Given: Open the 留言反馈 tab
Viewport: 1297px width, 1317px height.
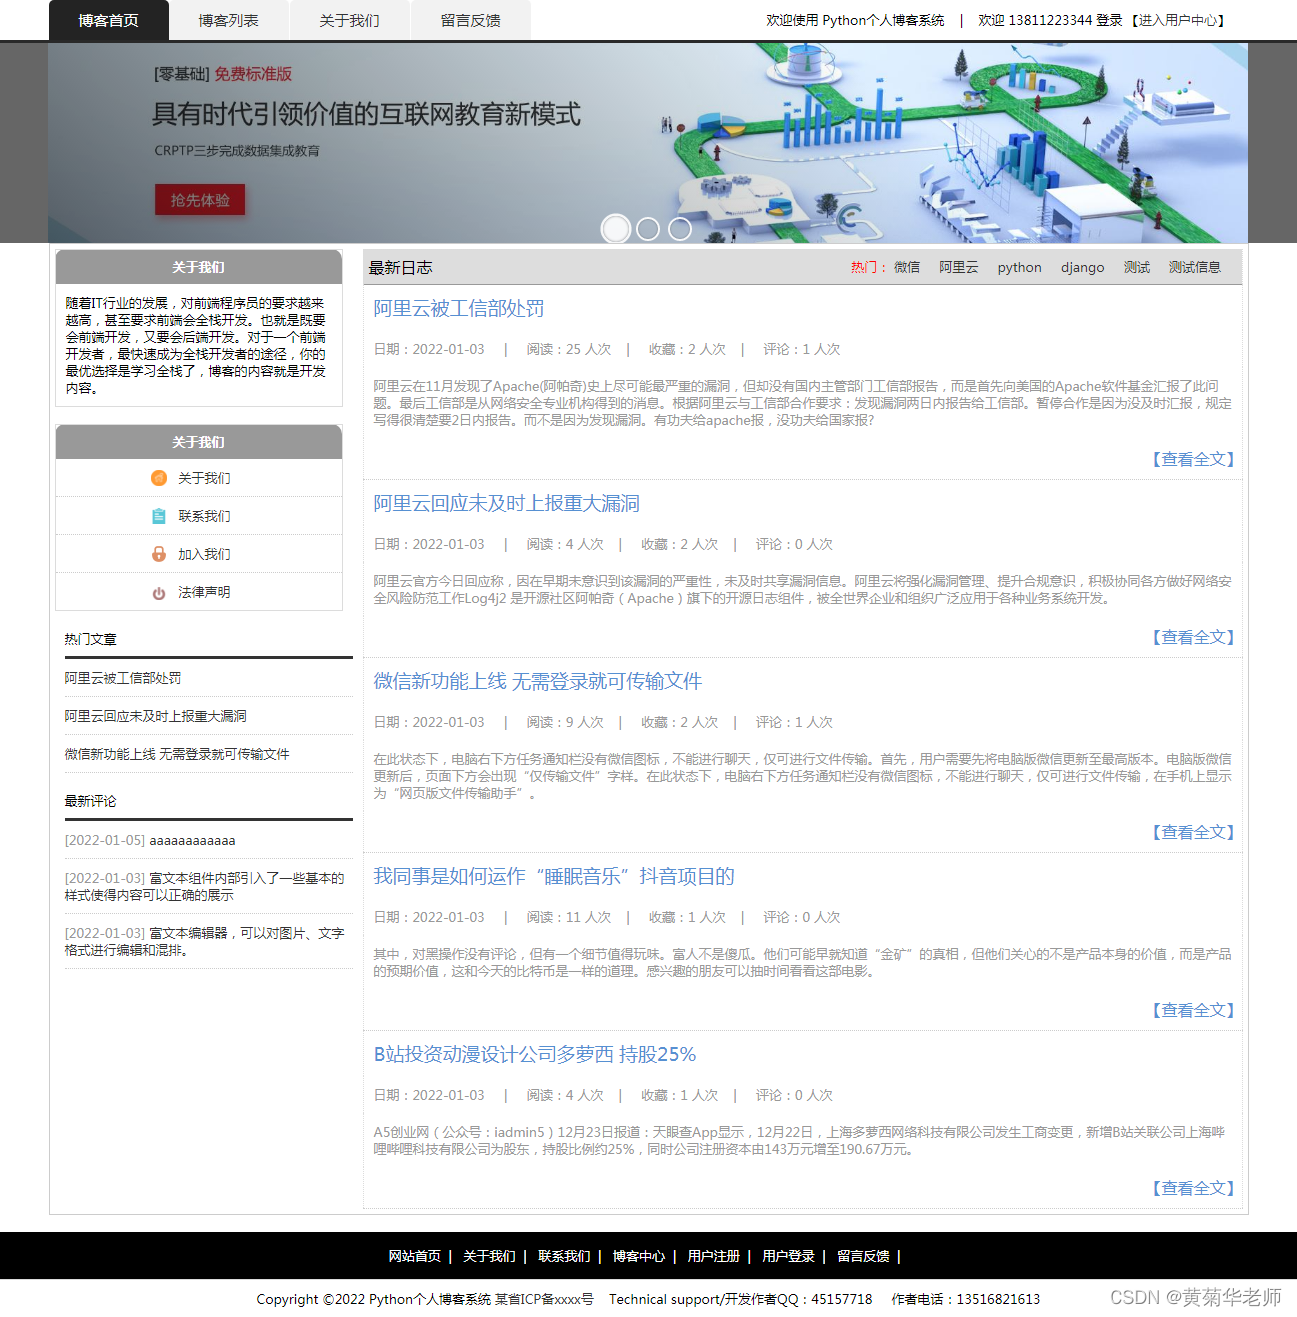Looking at the screenshot, I should point(470,20).
